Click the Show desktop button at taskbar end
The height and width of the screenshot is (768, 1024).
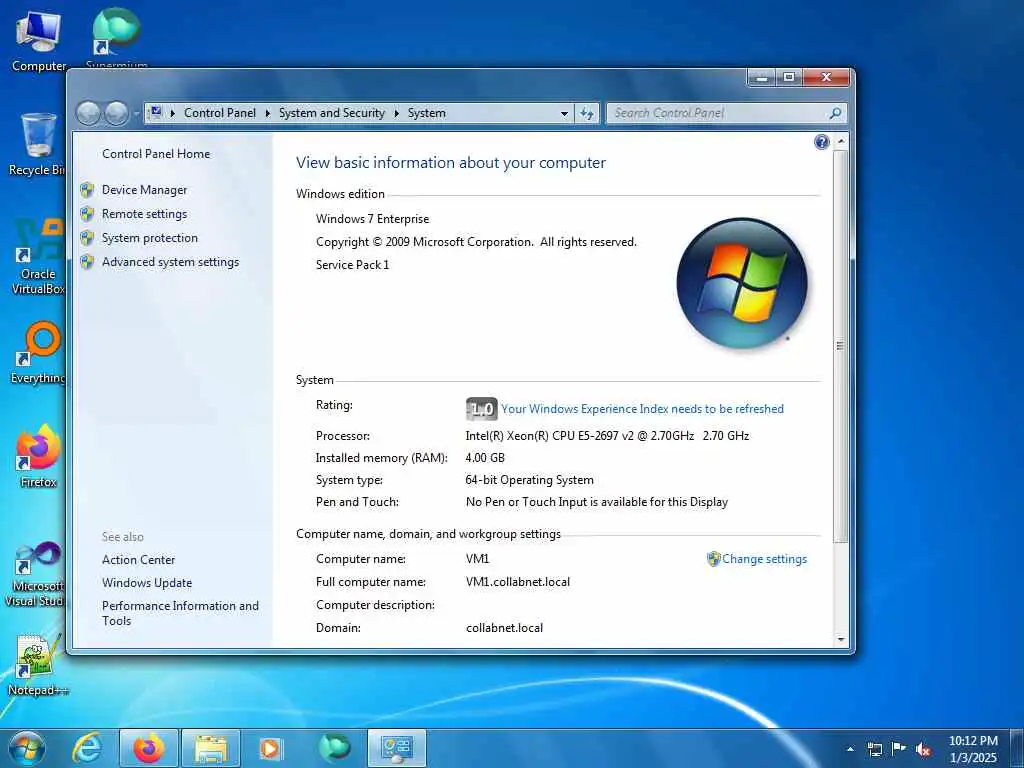coord(1017,749)
